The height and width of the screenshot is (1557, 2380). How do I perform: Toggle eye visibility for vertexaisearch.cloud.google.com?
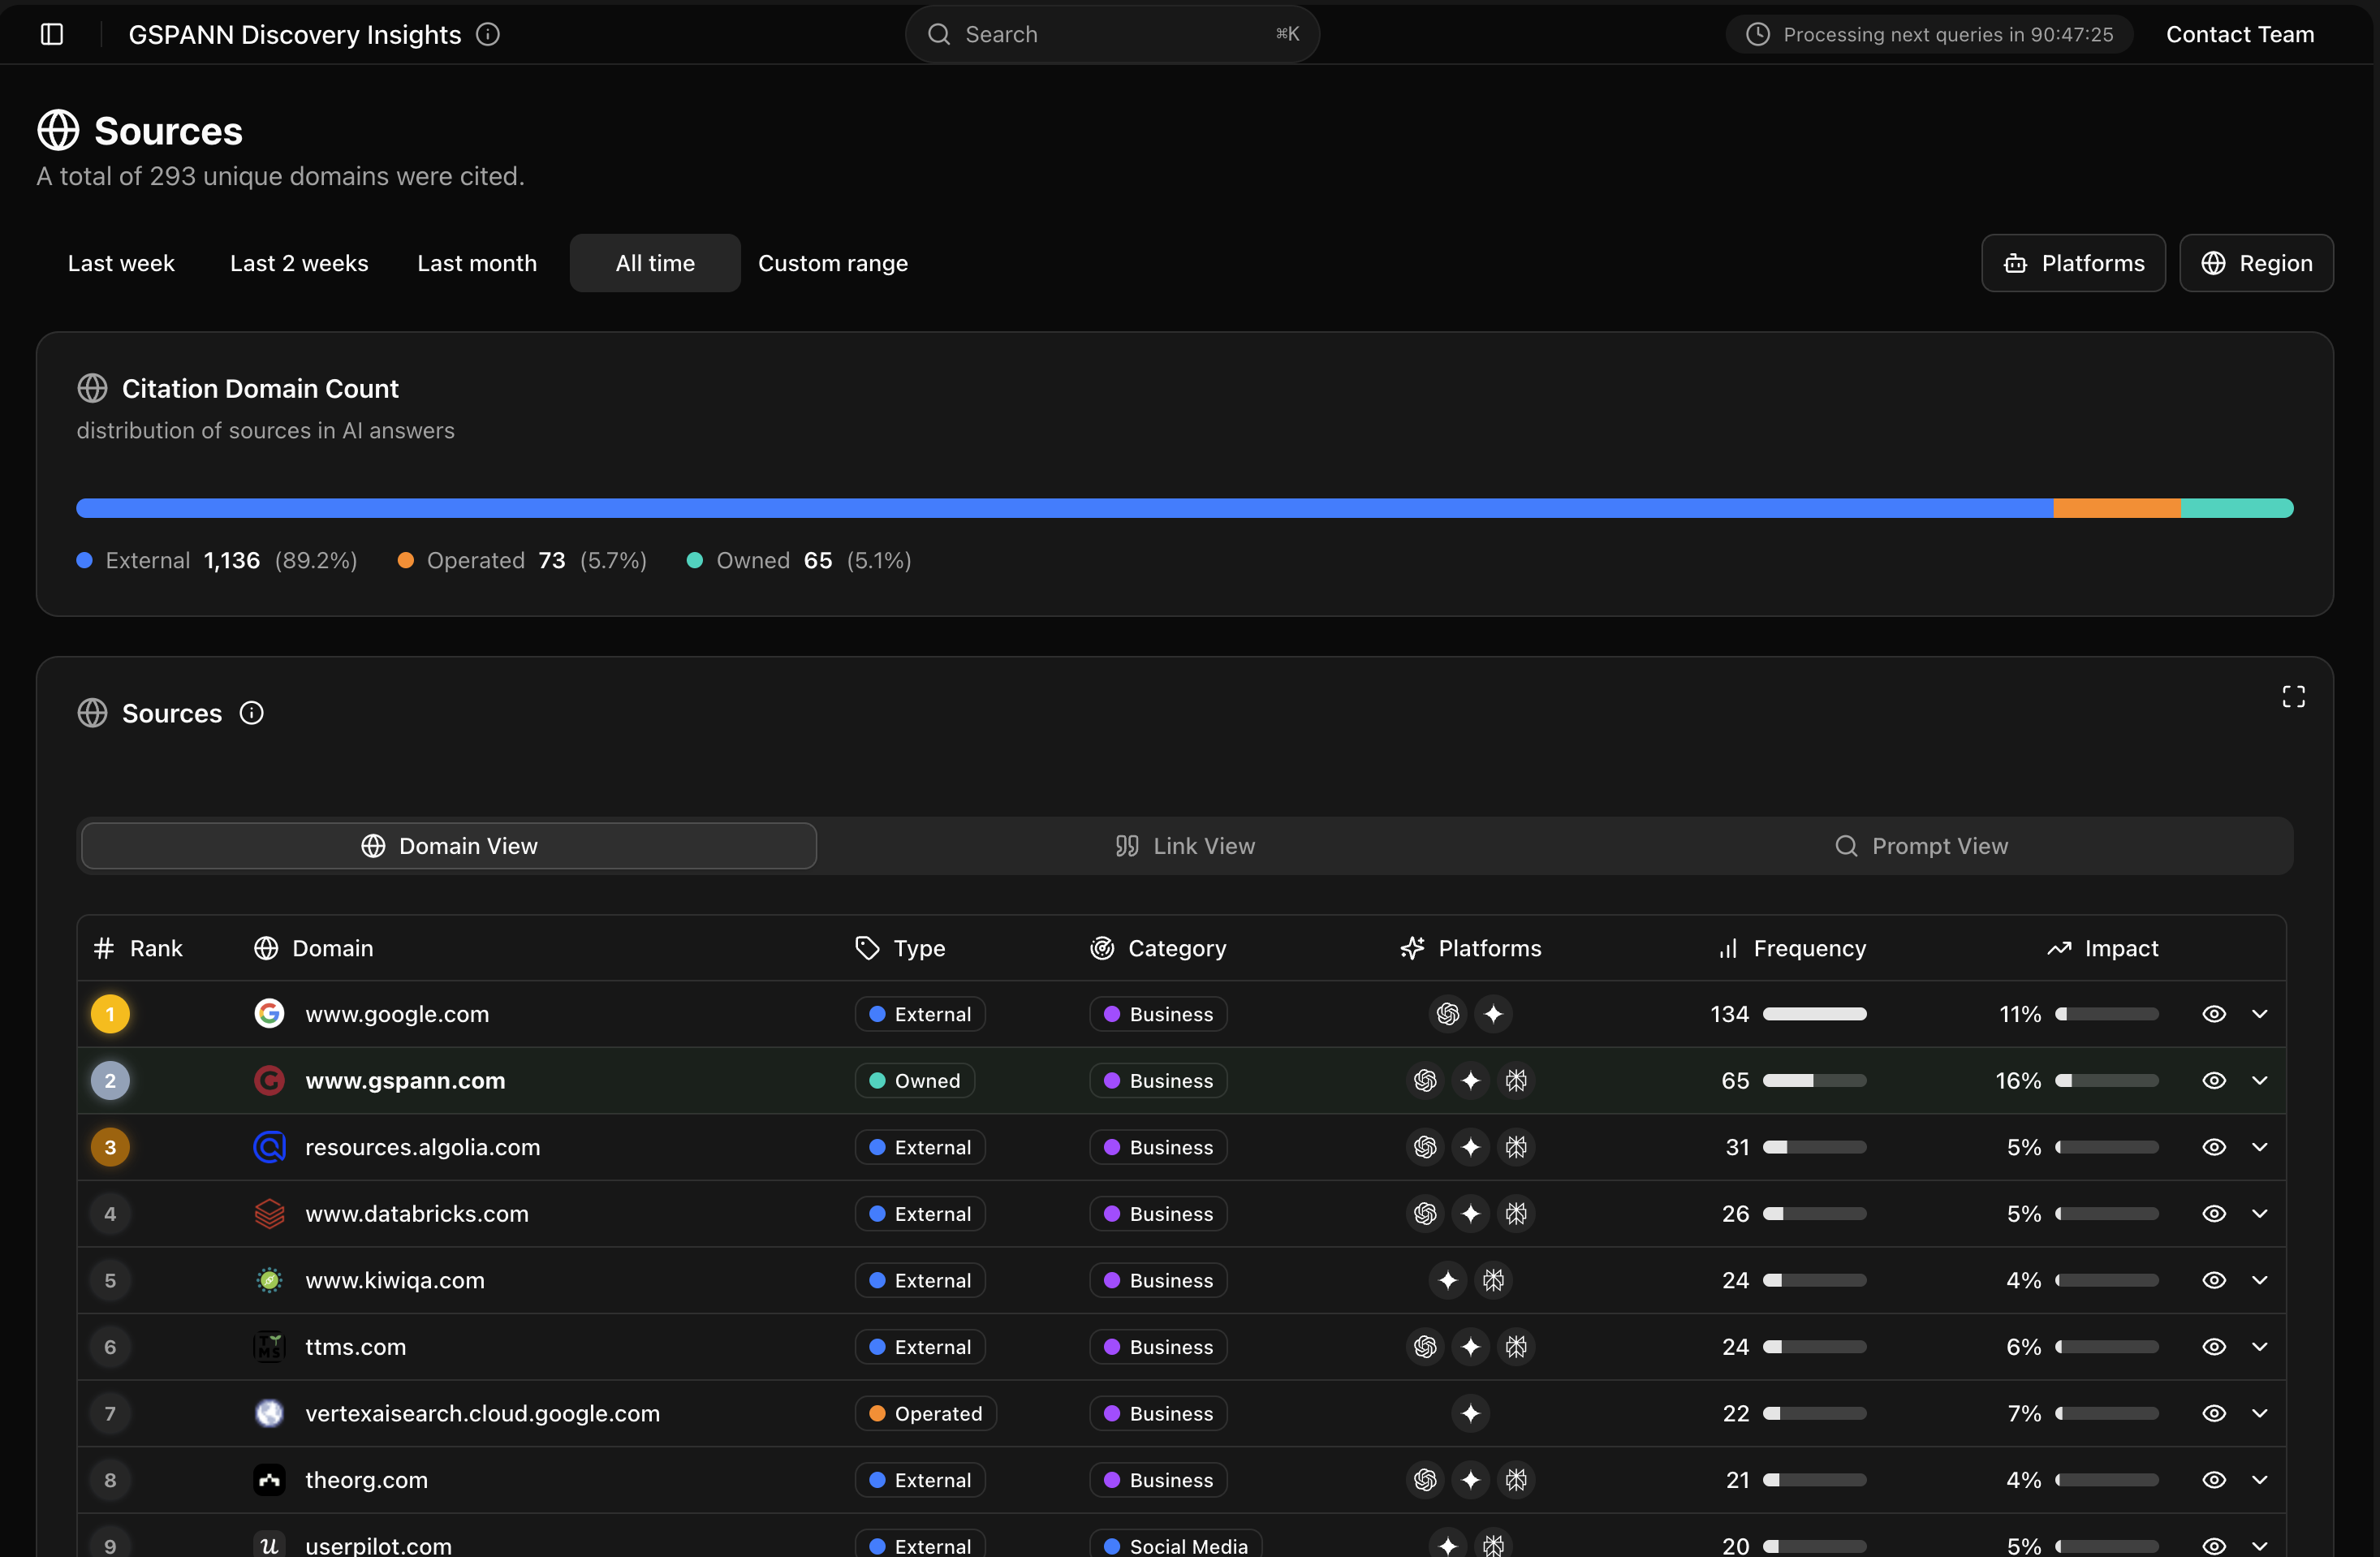pyautogui.click(x=2214, y=1413)
